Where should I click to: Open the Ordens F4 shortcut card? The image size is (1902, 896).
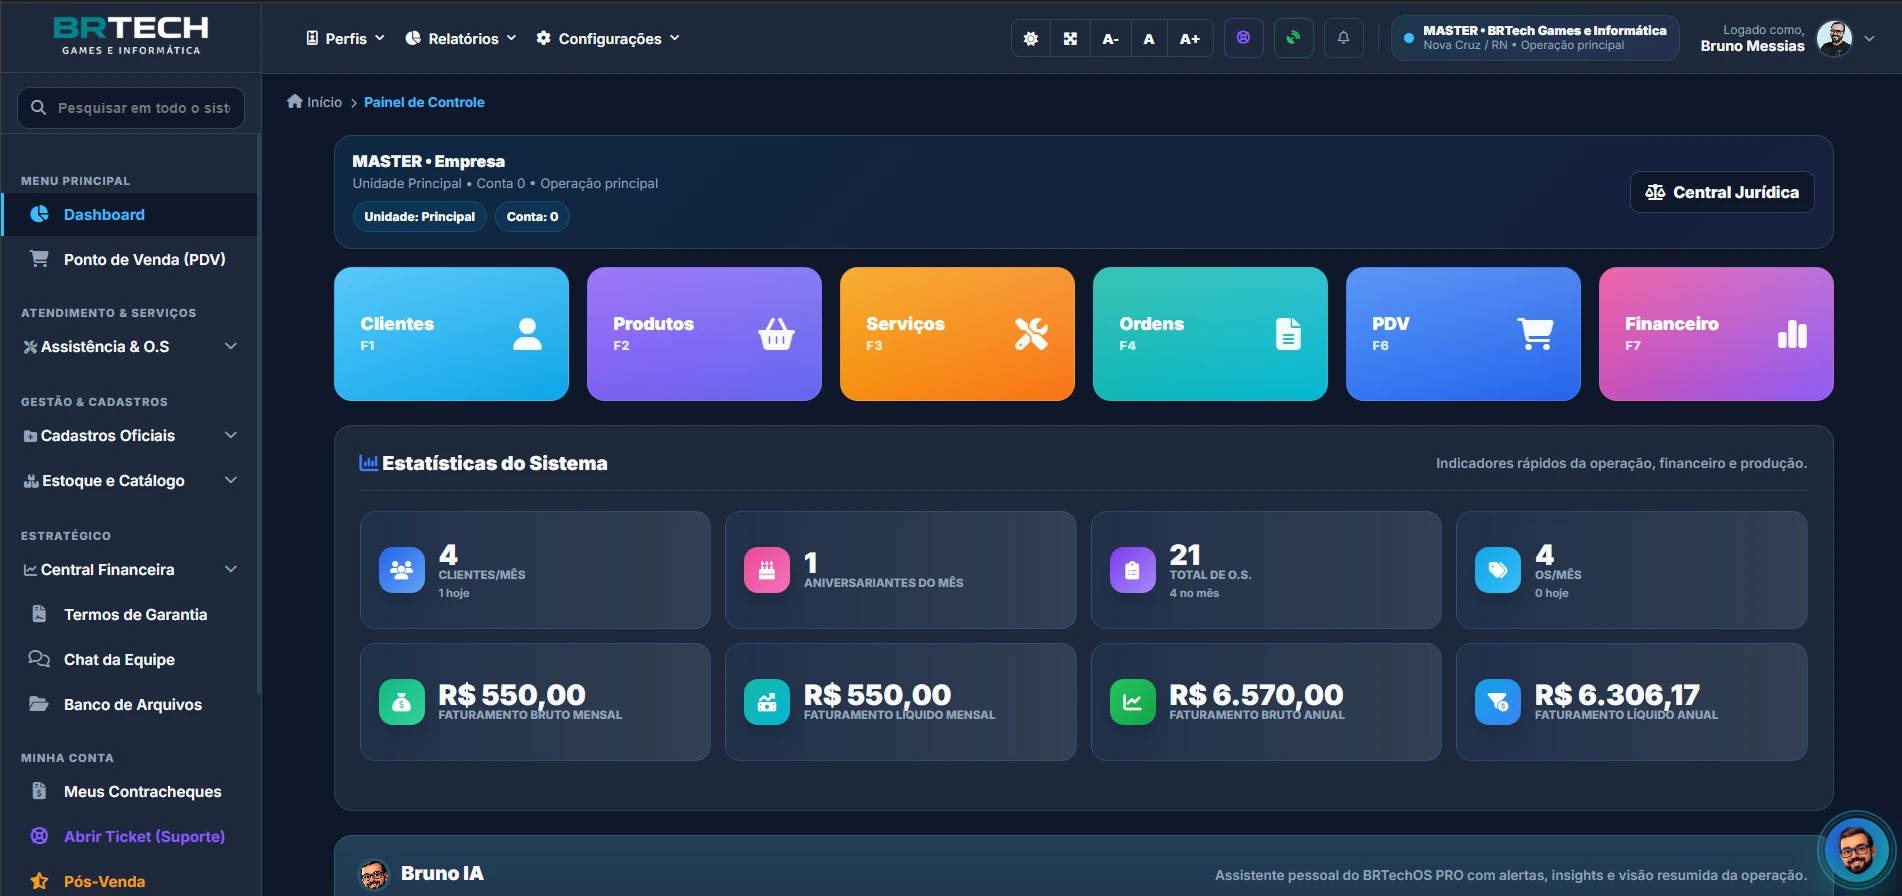tap(1210, 334)
